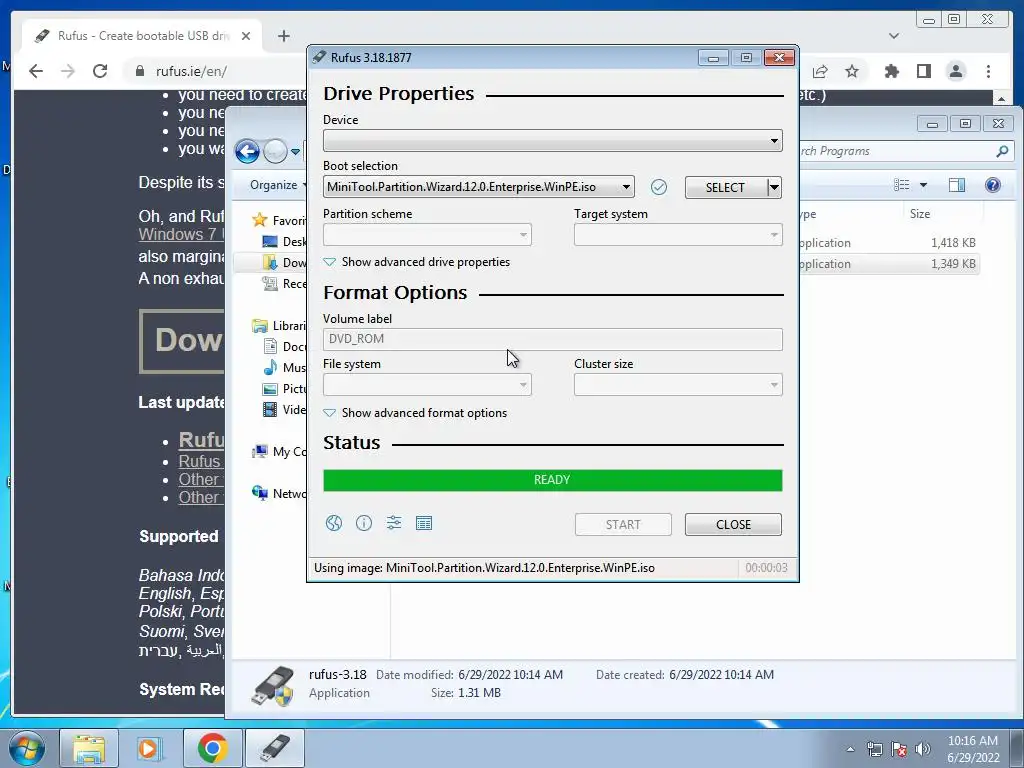Viewport: 1024px width, 768px height.
Task: Select Network in Explorer navigation pane
Action: 280,493
